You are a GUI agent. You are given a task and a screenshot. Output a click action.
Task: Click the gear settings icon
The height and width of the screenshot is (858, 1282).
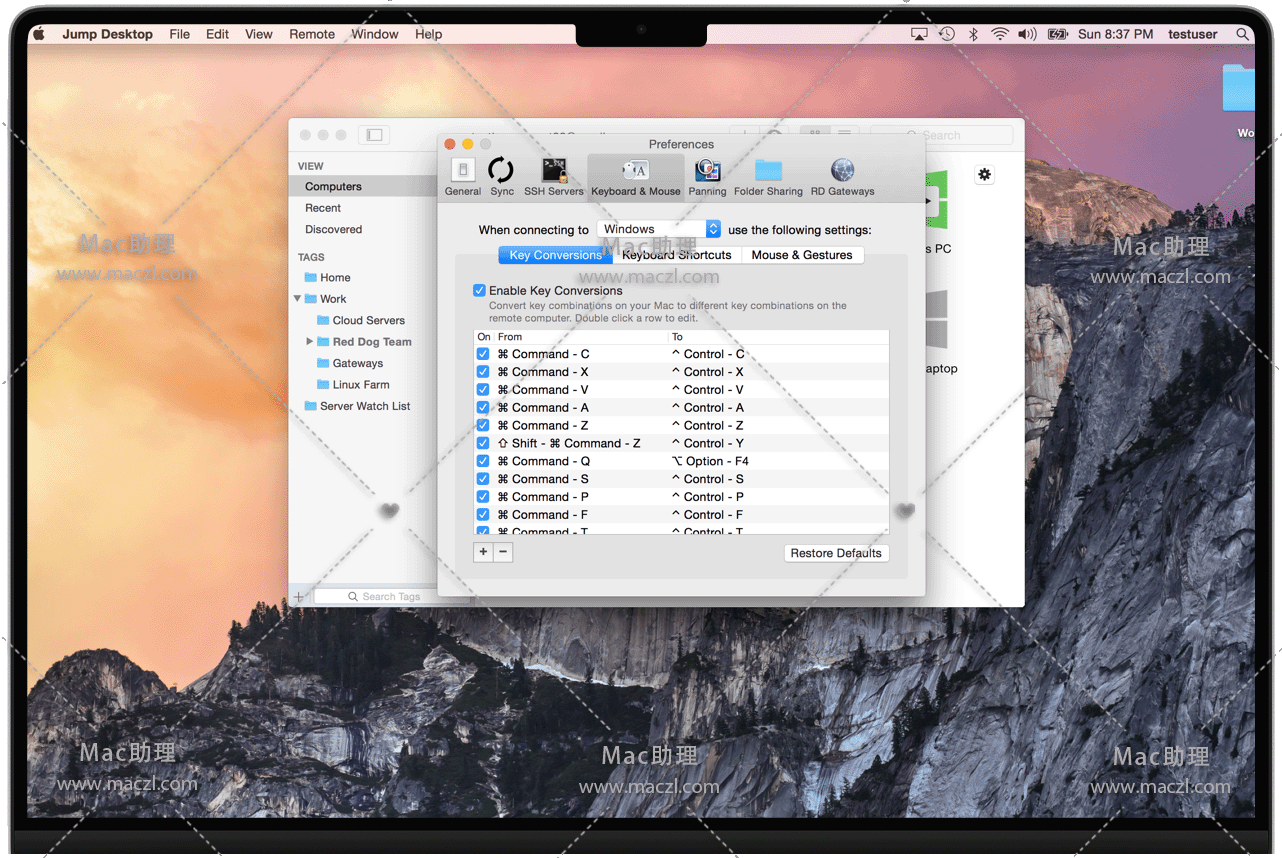coord(985,175)
